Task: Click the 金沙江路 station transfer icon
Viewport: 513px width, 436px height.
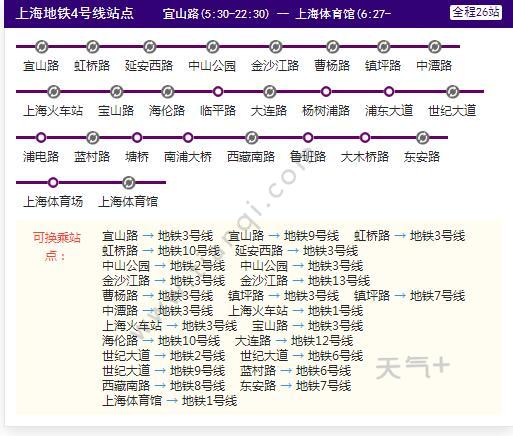Action: point(275,47)
